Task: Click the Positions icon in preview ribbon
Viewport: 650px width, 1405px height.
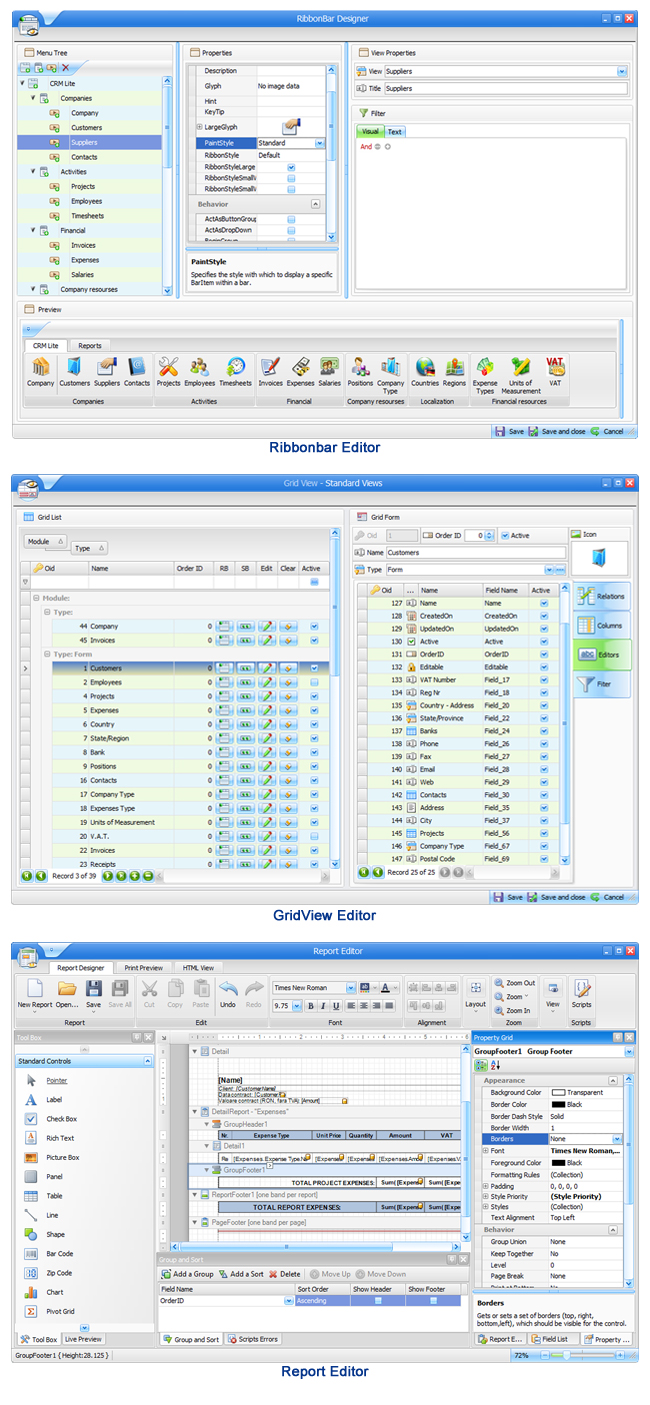Action: (360, 367)
